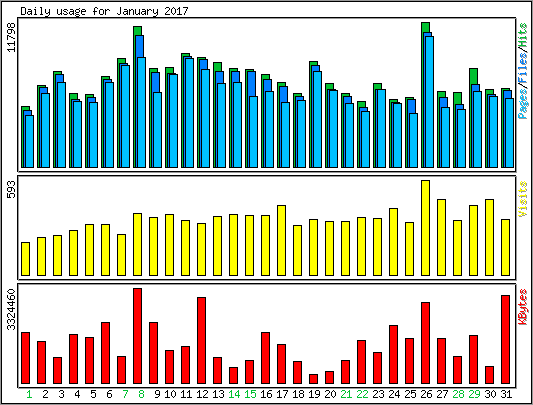Click the cyan Pages bar for day 29
This screenshot has height=405, width=533.
pos(477,129)
